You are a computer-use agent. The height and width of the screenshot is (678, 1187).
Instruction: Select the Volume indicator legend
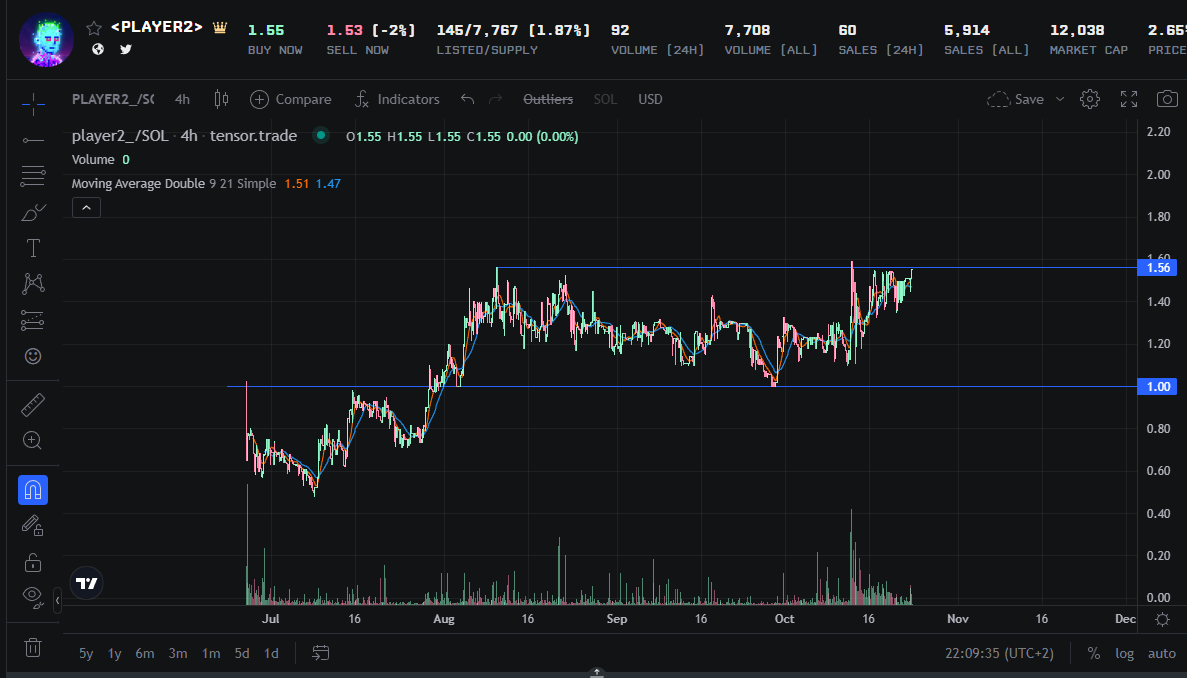click(x=93, y=160)
